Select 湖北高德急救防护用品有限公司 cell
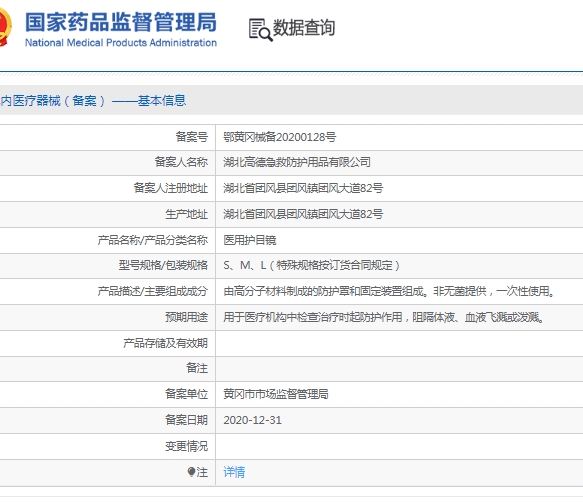Viewport: 583px width, 503px height. [x=297, y=162]
